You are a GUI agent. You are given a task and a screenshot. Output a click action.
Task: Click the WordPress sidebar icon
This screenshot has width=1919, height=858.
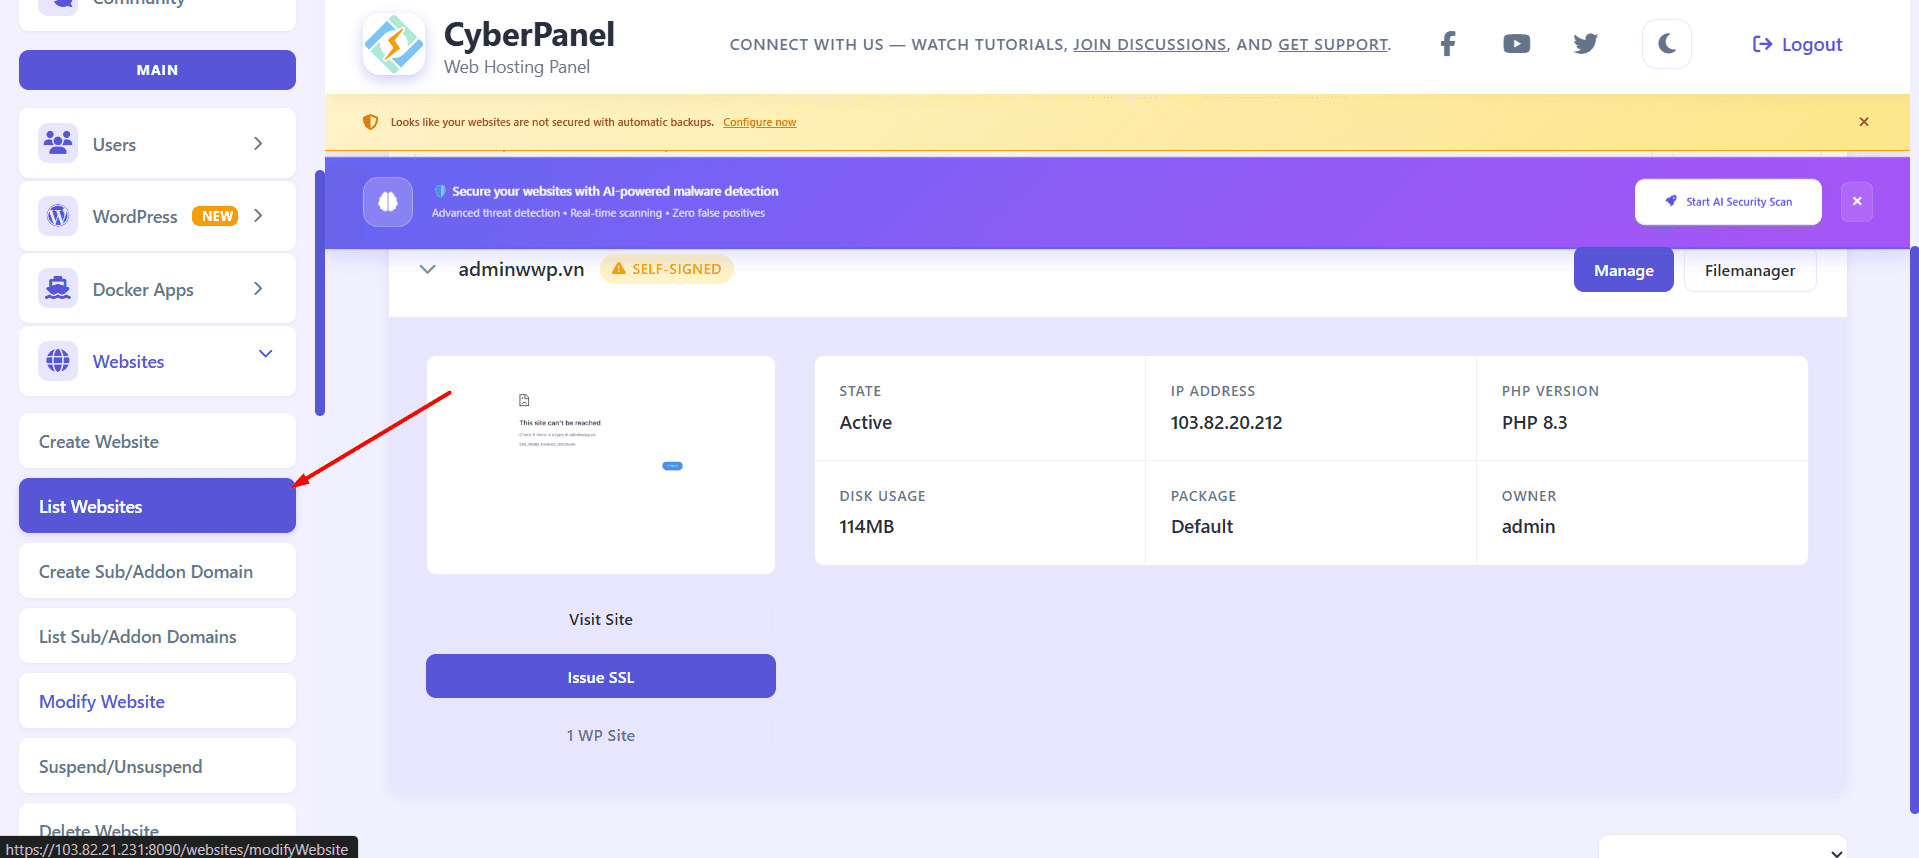tap(58, 216)
